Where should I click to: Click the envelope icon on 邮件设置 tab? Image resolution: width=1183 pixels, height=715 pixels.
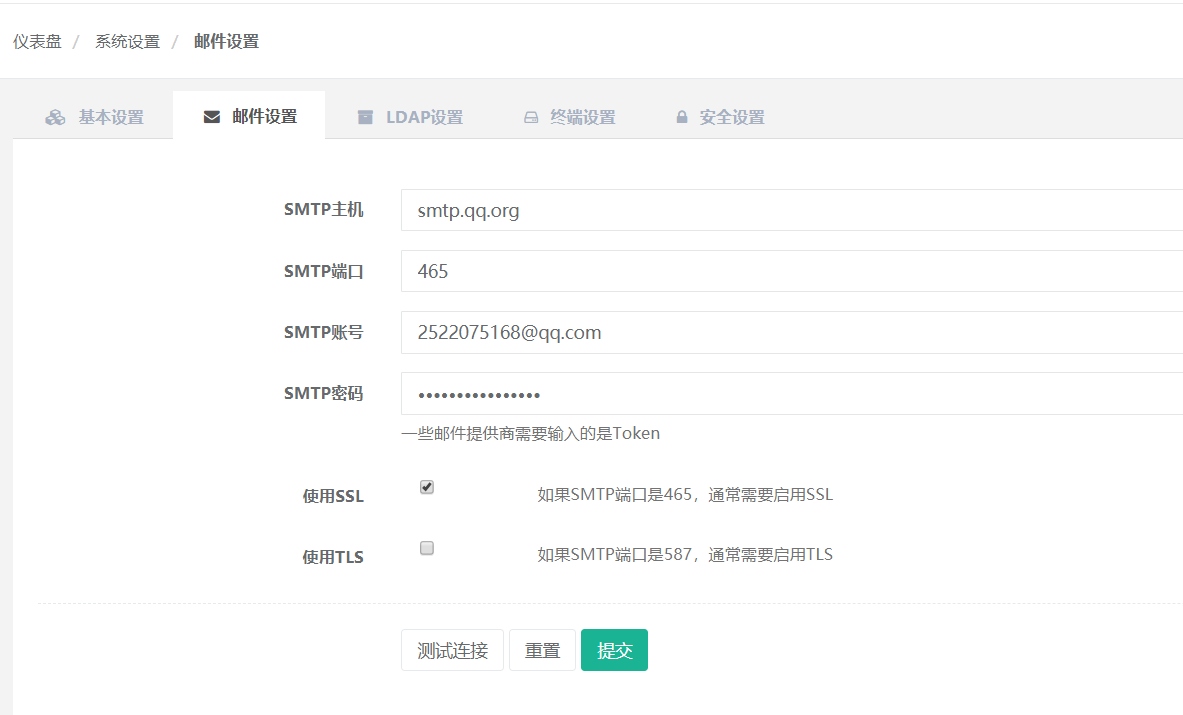[x=211, y=116]
